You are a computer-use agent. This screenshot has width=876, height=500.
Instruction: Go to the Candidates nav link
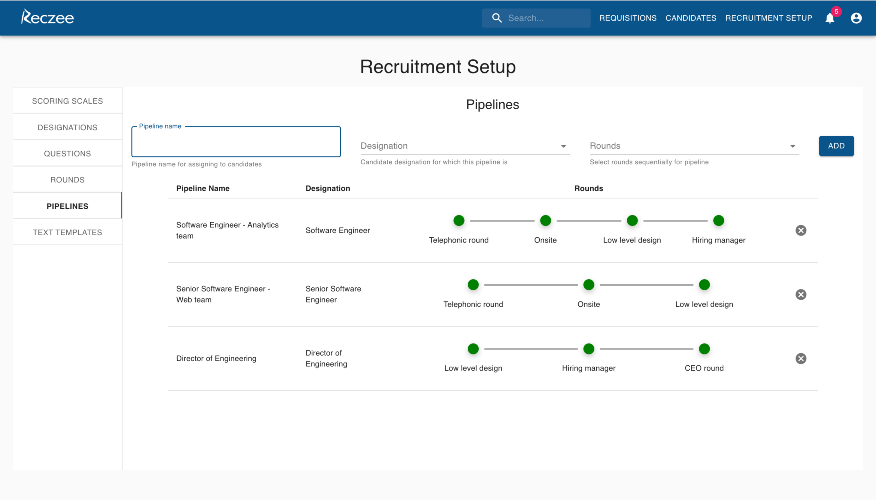tap(691, 18)
